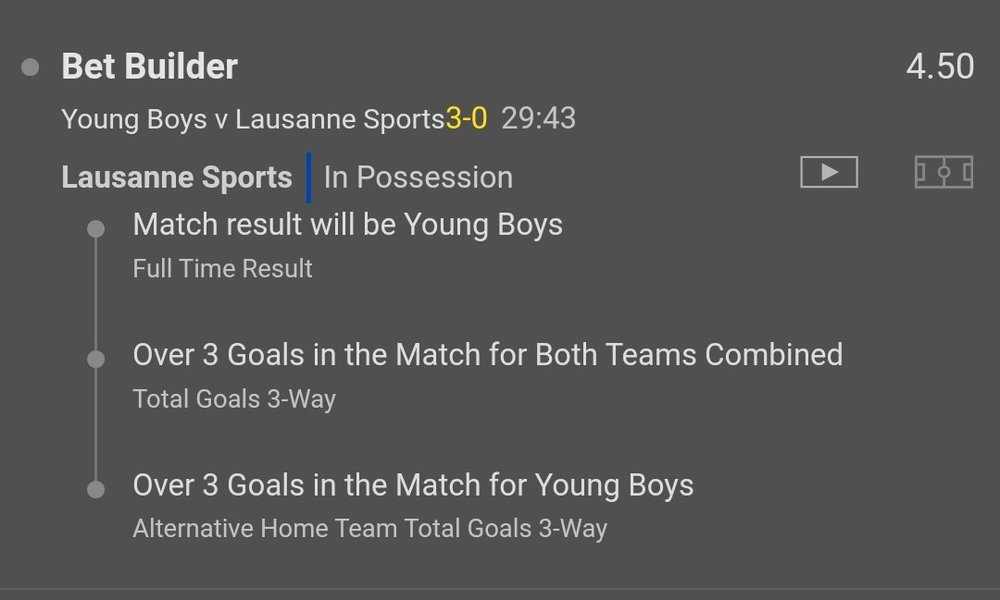Click Alternative Home Team Total Goals 3-Way
Viewport: 1000px width, 600px height.
coord(370,529)
